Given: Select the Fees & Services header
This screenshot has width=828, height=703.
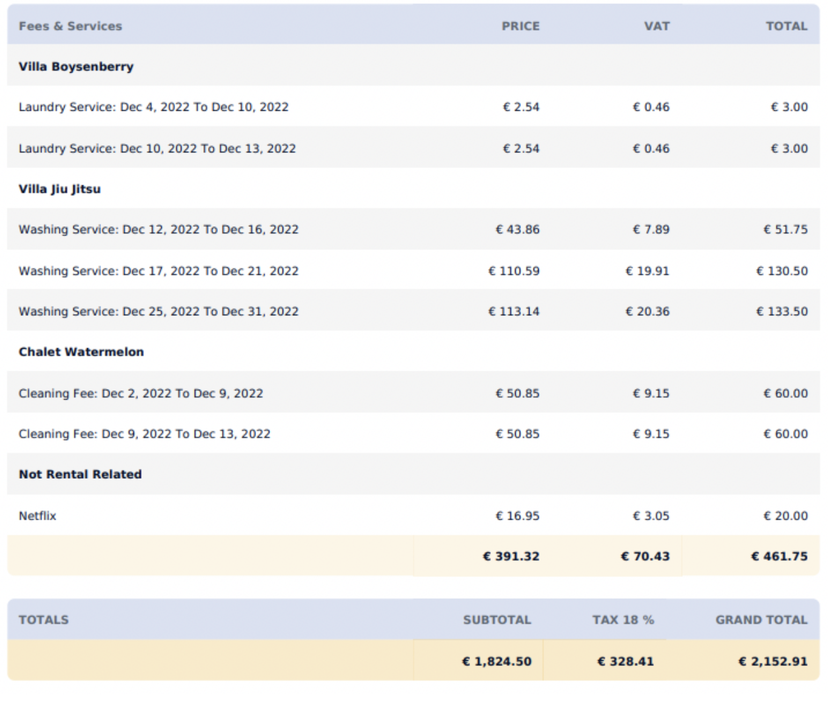Looking at the screenshot, I should 70,26.
